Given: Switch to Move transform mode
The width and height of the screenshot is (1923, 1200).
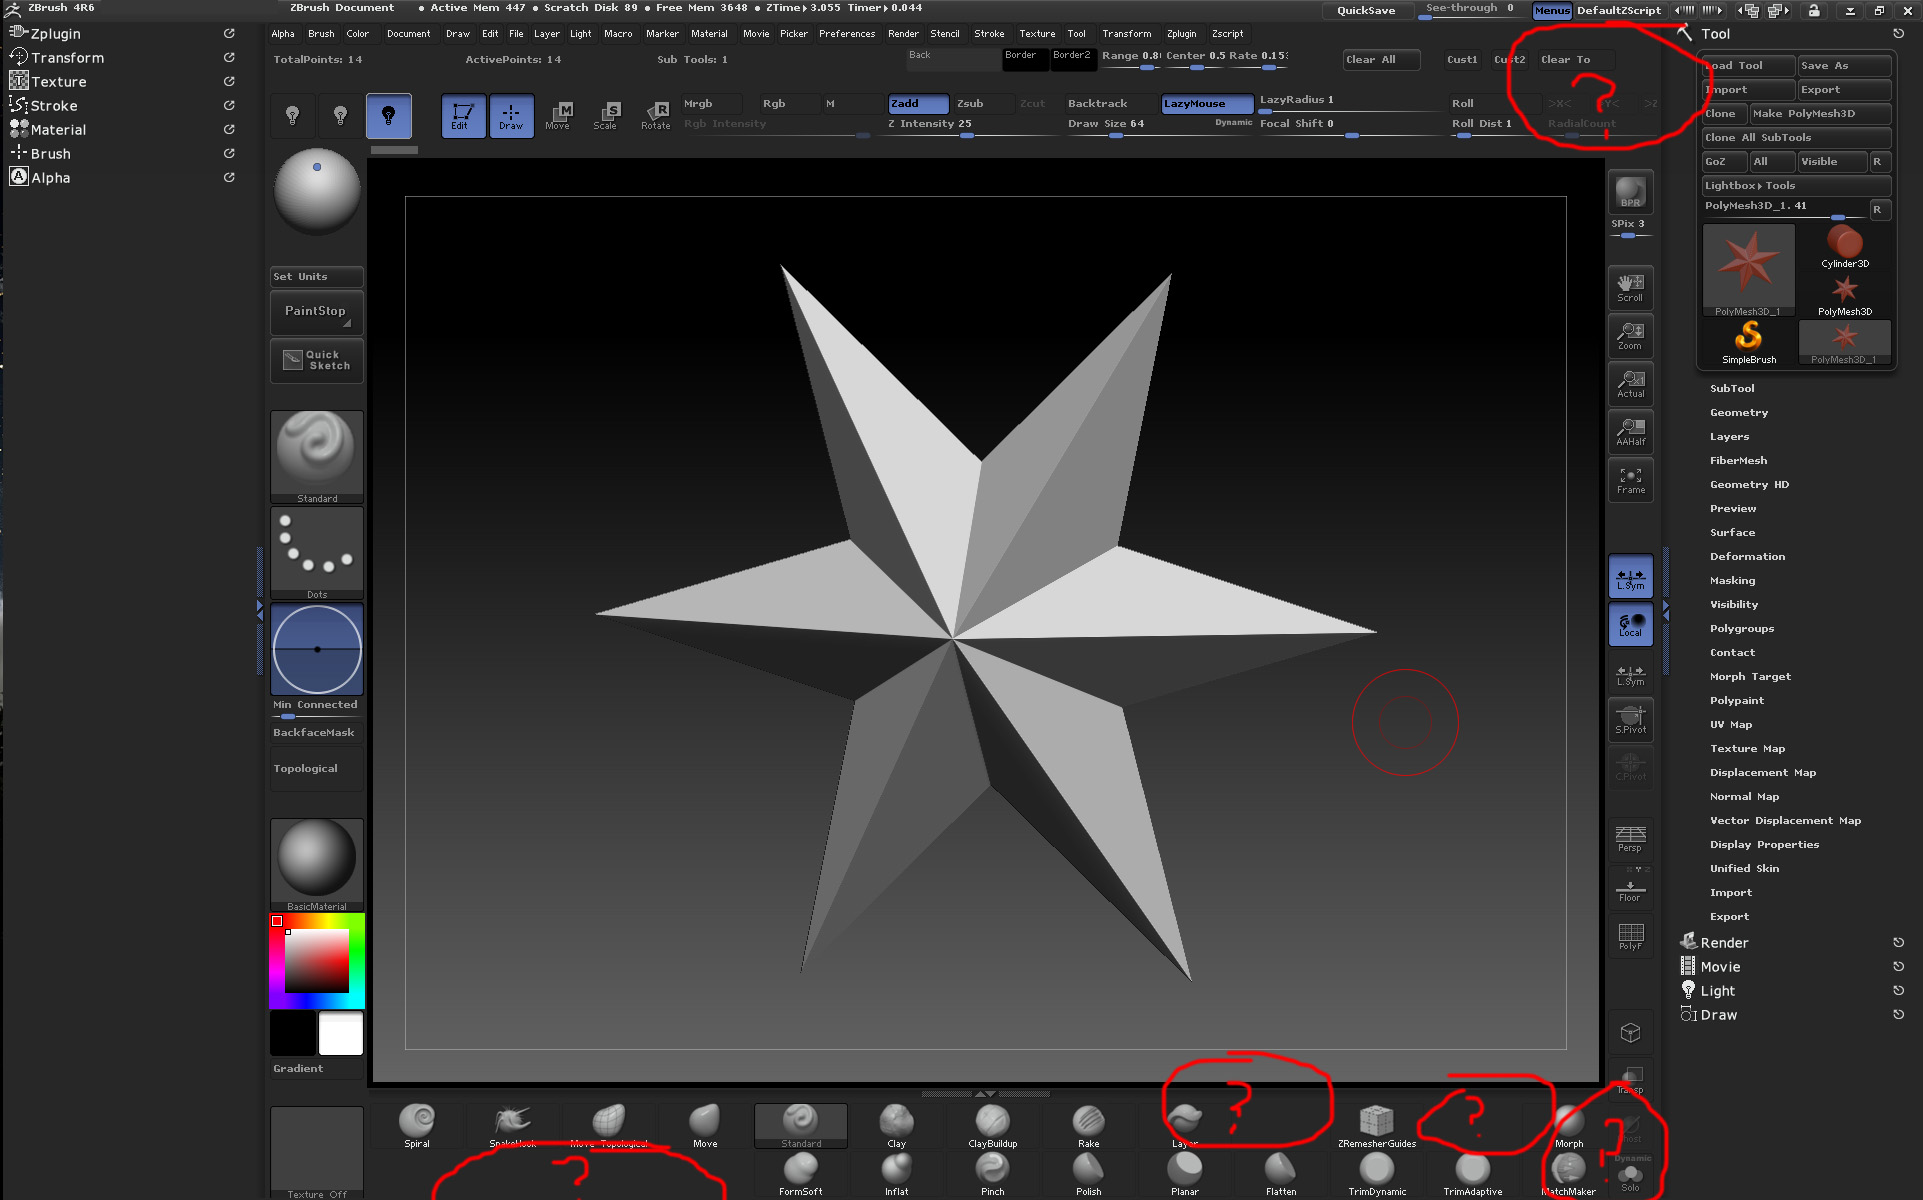Looking at the screenshot, I should click(558, 116).
